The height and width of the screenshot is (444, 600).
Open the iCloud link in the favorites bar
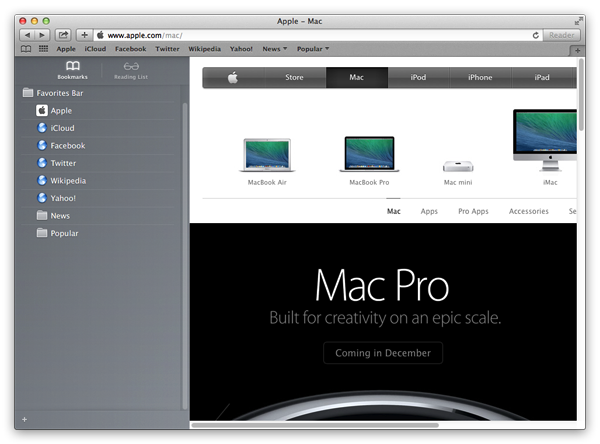(95, 49)
